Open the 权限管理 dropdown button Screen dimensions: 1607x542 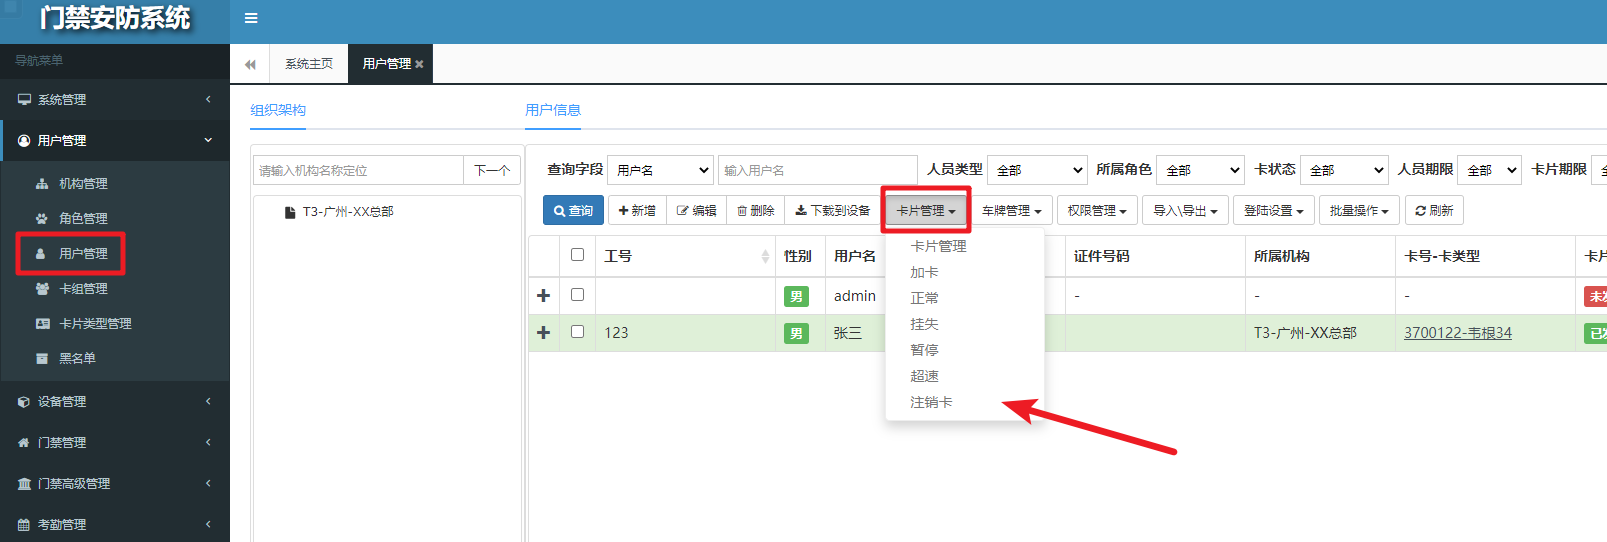(1097, 211)
